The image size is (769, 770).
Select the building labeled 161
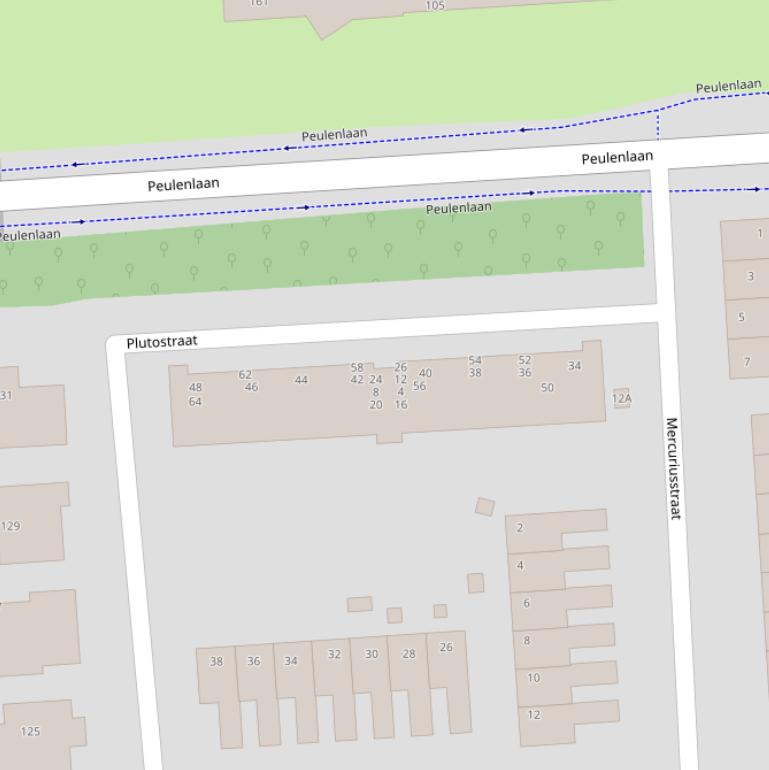pyautogui.click(x=258, y=3)
